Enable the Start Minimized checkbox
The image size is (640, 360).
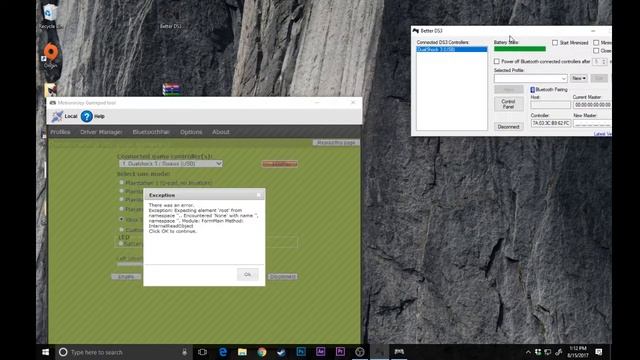pos(555,42)
